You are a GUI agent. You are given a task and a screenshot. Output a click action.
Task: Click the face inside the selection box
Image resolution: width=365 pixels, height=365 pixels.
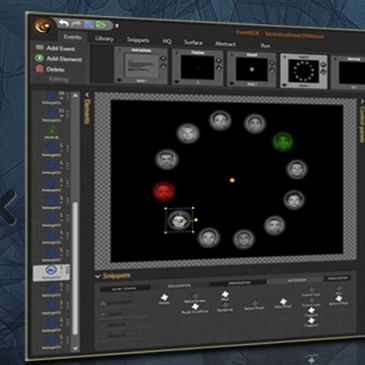(179, 220)
